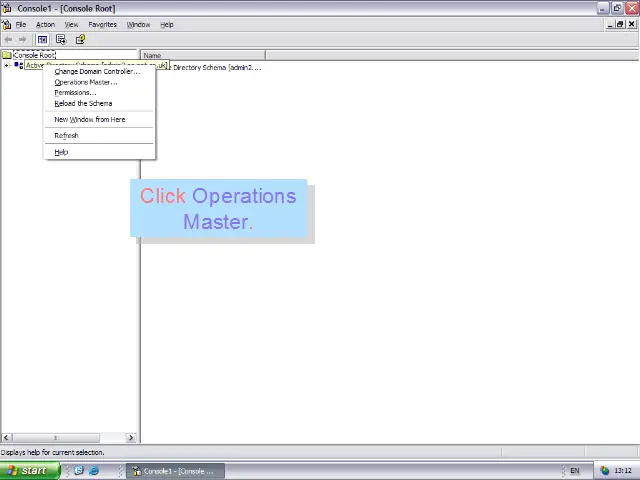Screen dimensions: 640x480
Task: Click the Start button
Action: [26, 471]
